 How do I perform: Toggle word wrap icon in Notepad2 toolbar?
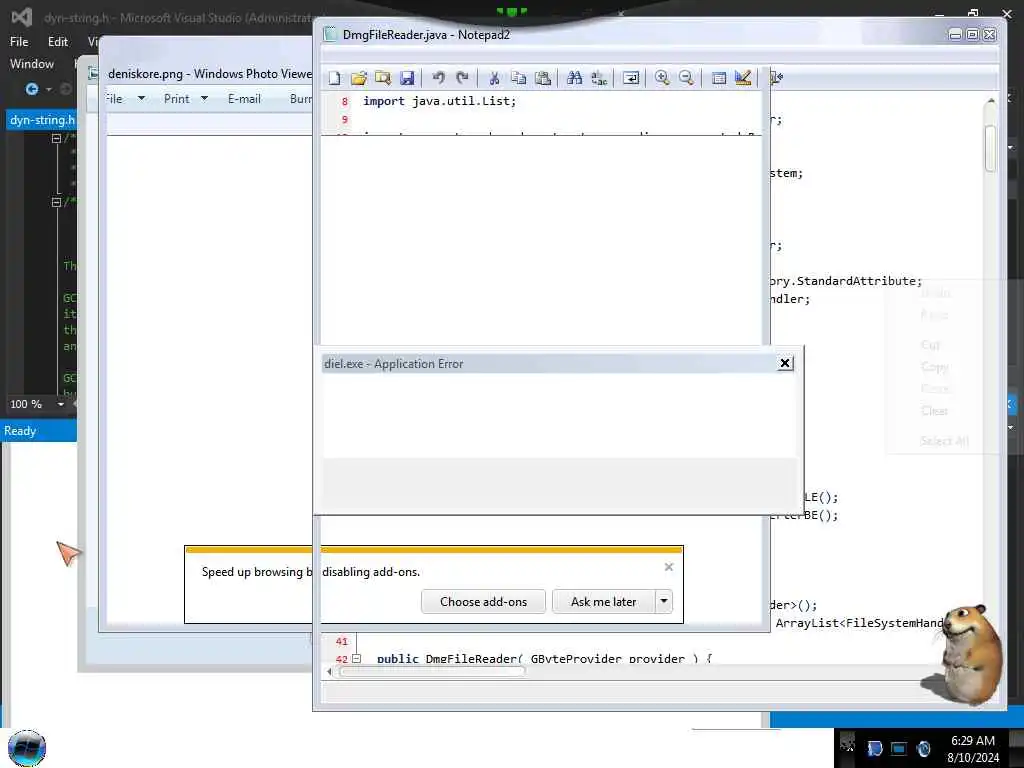click(x=631, y=78)
